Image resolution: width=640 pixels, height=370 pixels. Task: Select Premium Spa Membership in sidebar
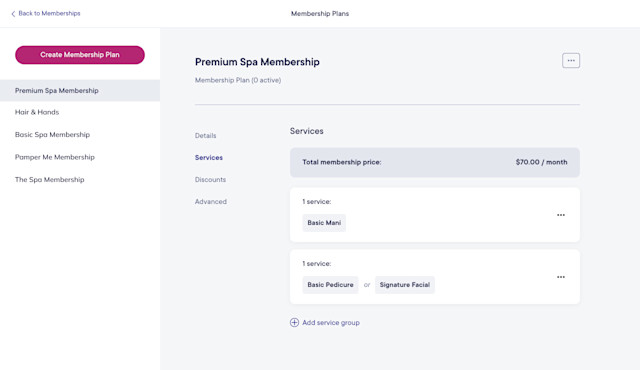tap(80, 91)
